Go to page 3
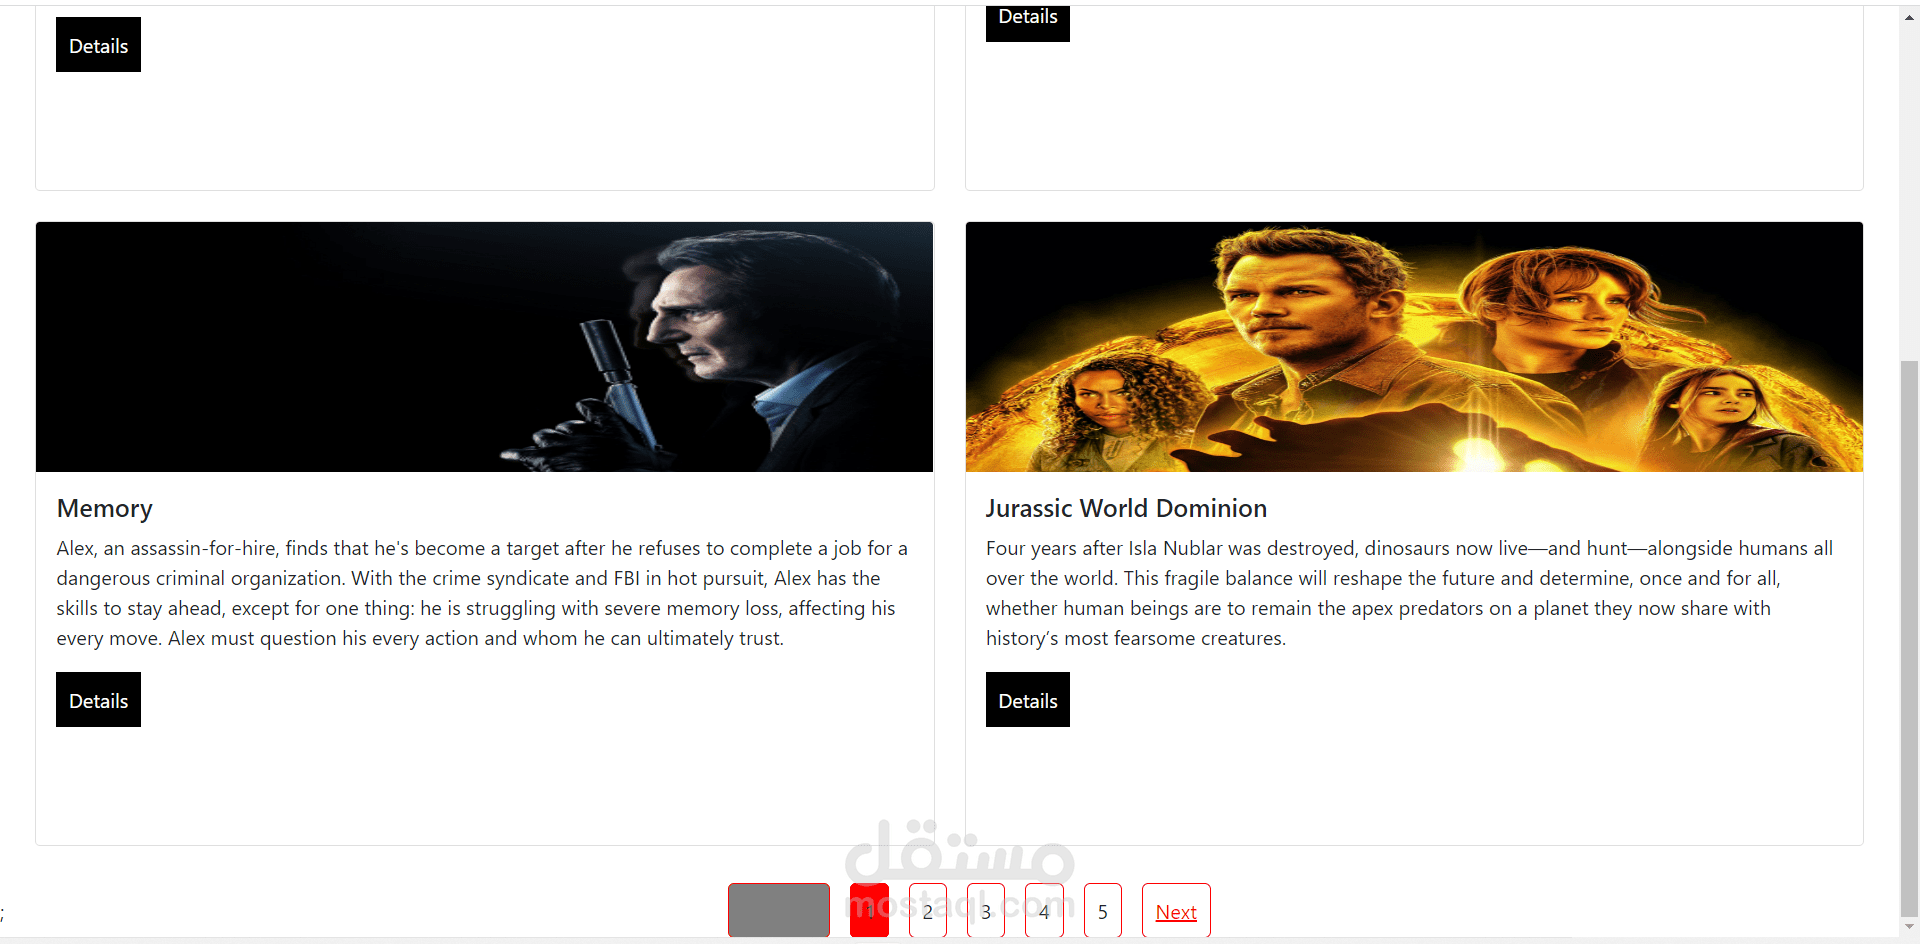1920x944 pixels. (986, 911)
